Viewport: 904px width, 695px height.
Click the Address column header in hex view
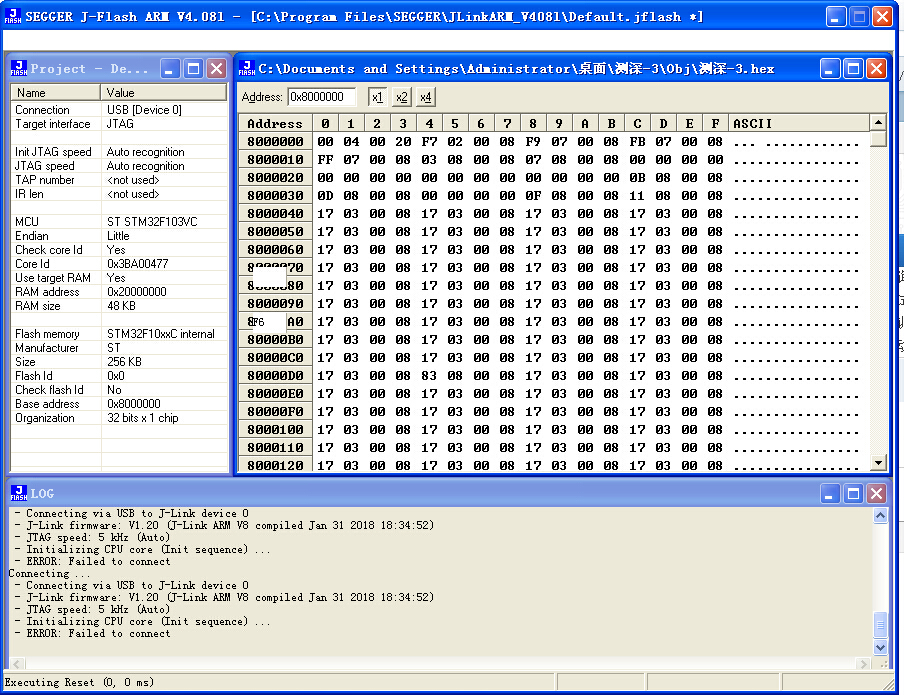pyautogui.click(x=275, y=123)
